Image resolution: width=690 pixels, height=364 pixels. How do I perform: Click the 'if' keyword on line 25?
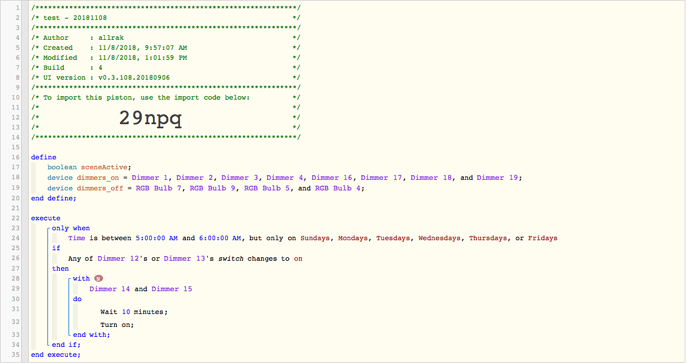click(x=56, y=248)
